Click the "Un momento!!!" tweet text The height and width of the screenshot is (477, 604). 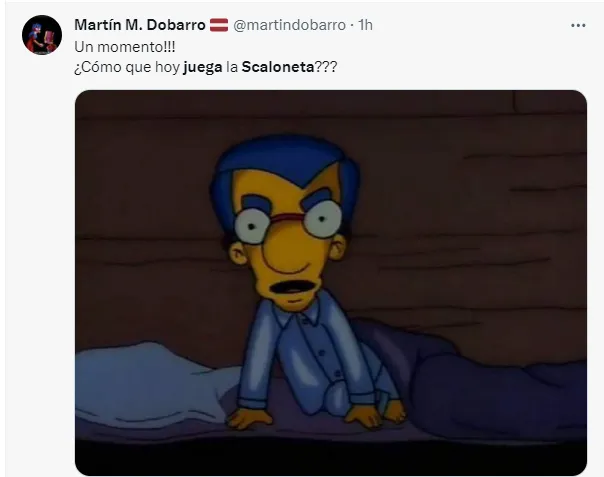coord(125,47)
